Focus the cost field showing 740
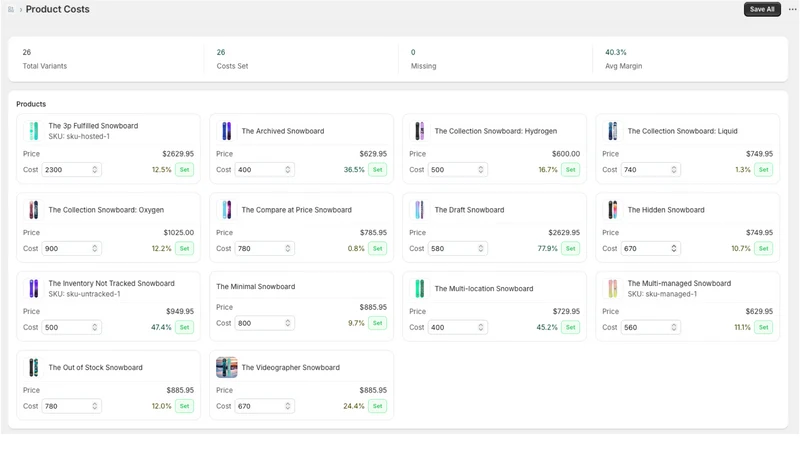This screenshot has width=800, height=450. pos(651,169)
